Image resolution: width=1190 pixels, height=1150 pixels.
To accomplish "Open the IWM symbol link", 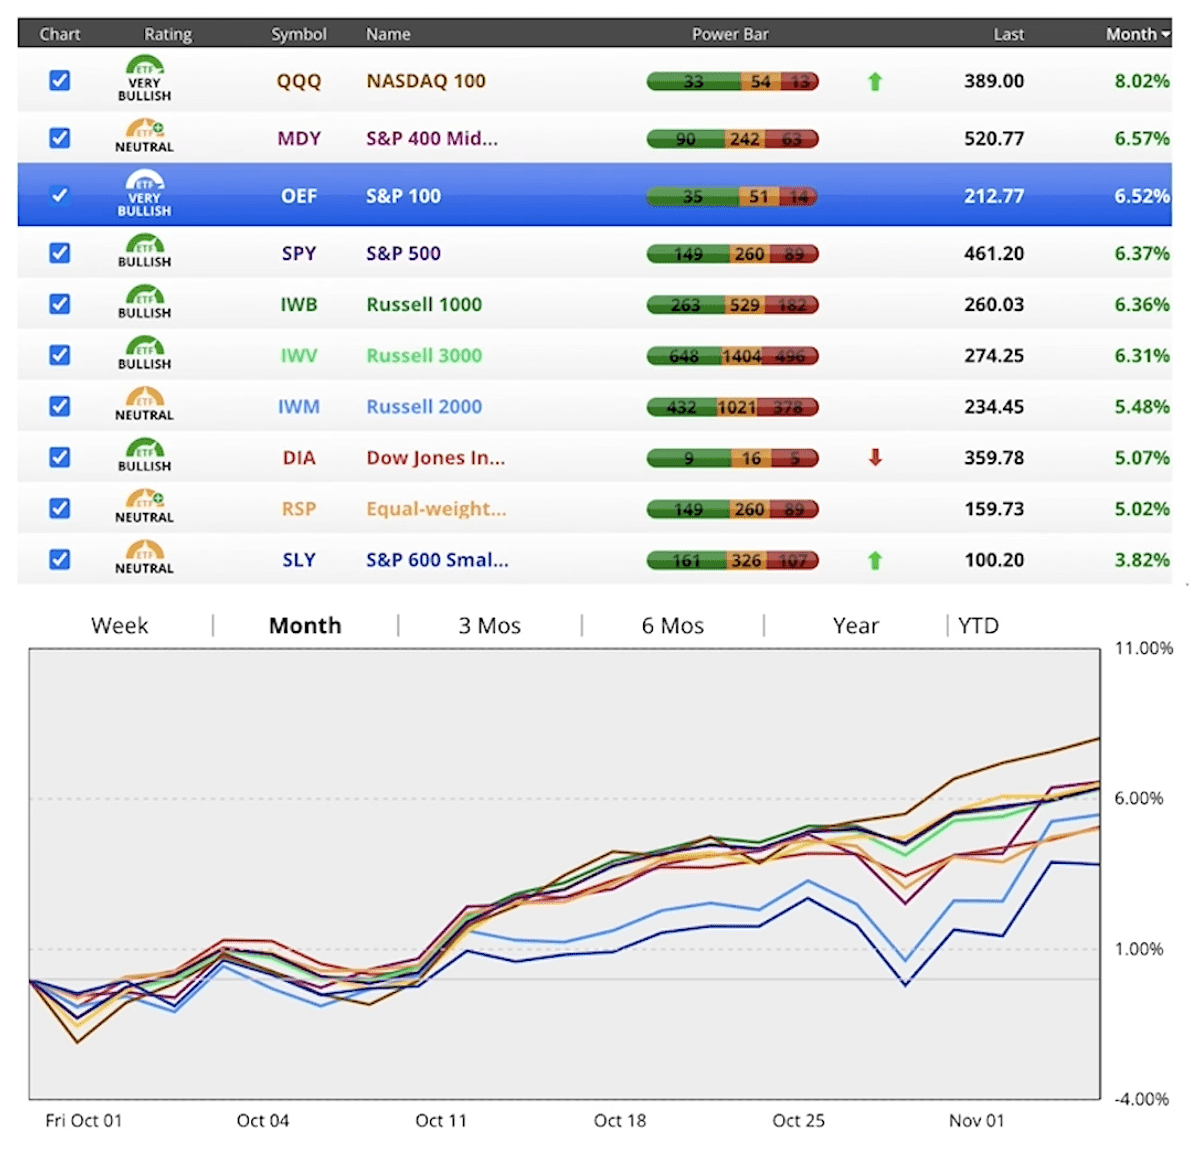I will 299,406.
